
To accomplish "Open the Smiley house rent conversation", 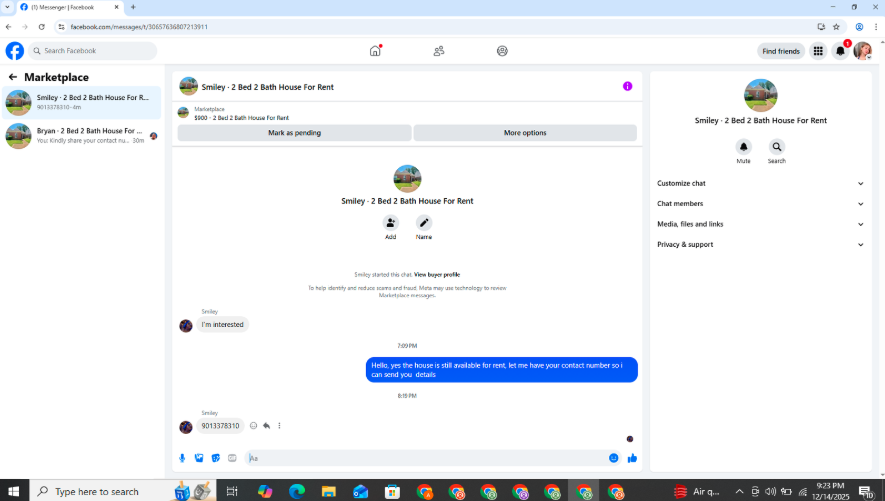I will (81, 102).
